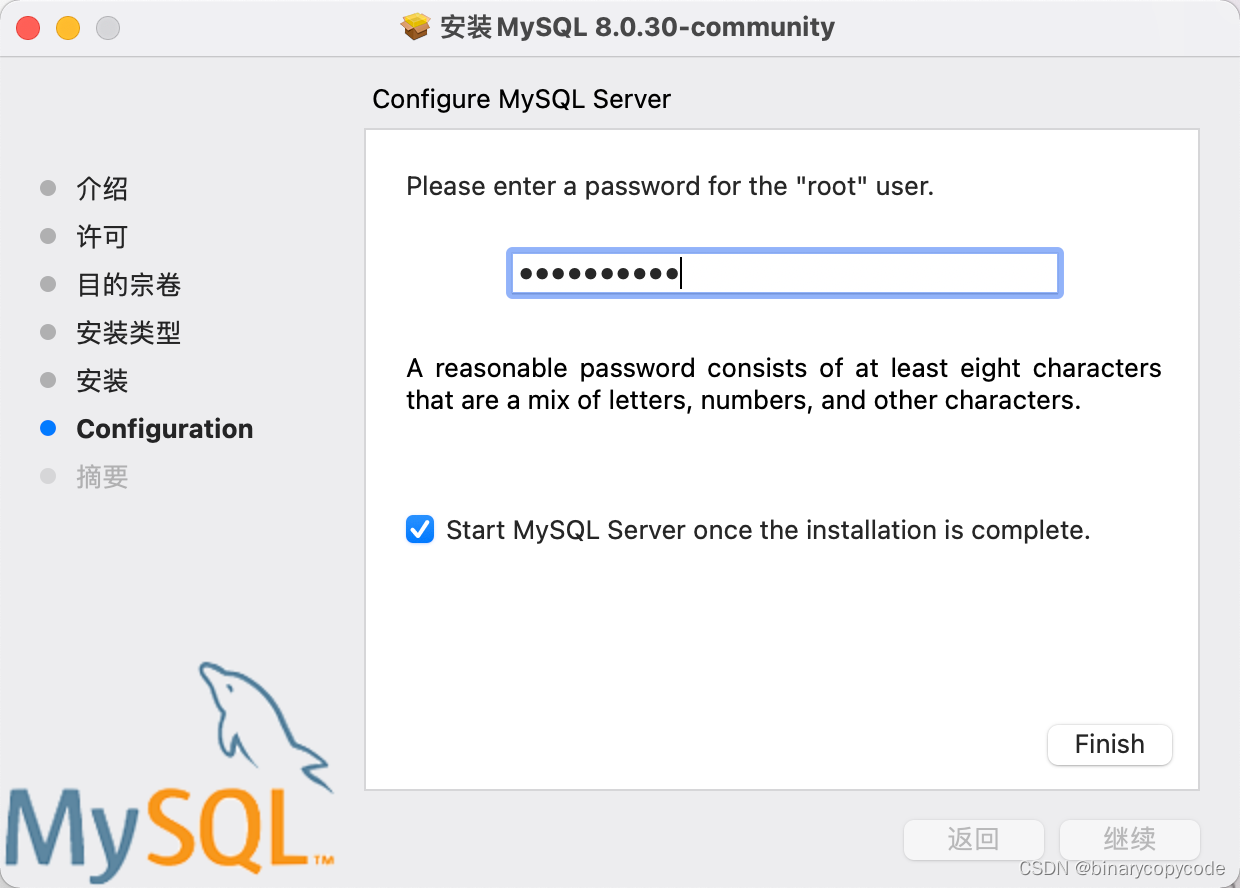Click the package icon in title bar
Viewport: 1240px width, 888px height.
tap(415, 27)
